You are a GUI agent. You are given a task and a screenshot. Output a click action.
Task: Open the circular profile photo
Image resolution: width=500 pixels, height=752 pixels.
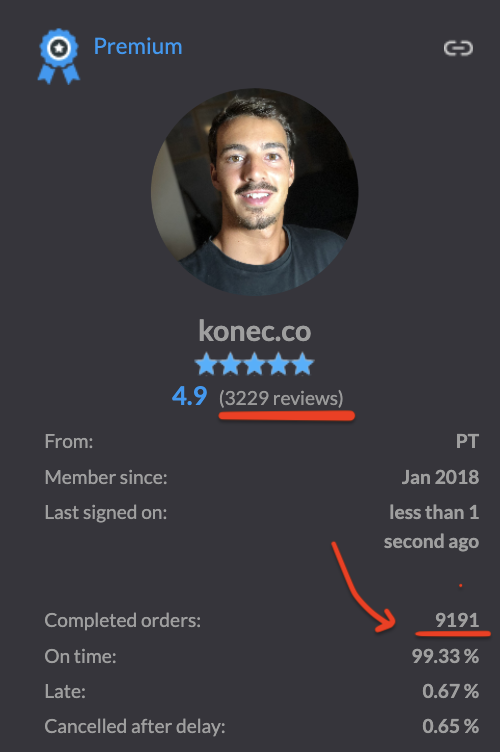point(255,191)
